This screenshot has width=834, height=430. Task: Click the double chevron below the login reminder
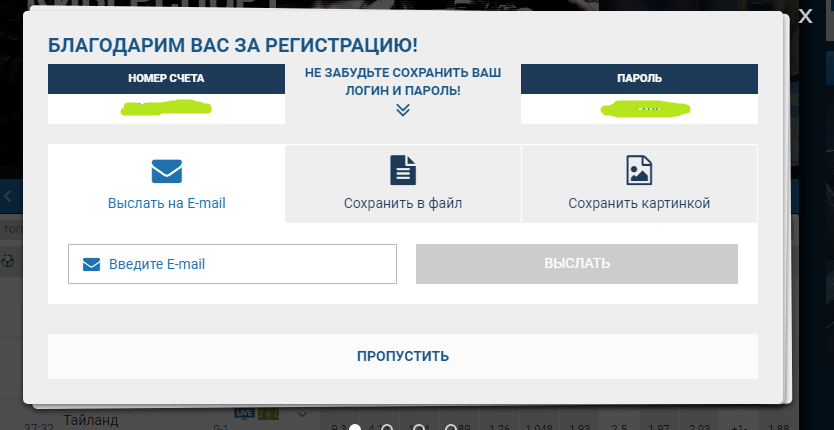tap(403, 110)
